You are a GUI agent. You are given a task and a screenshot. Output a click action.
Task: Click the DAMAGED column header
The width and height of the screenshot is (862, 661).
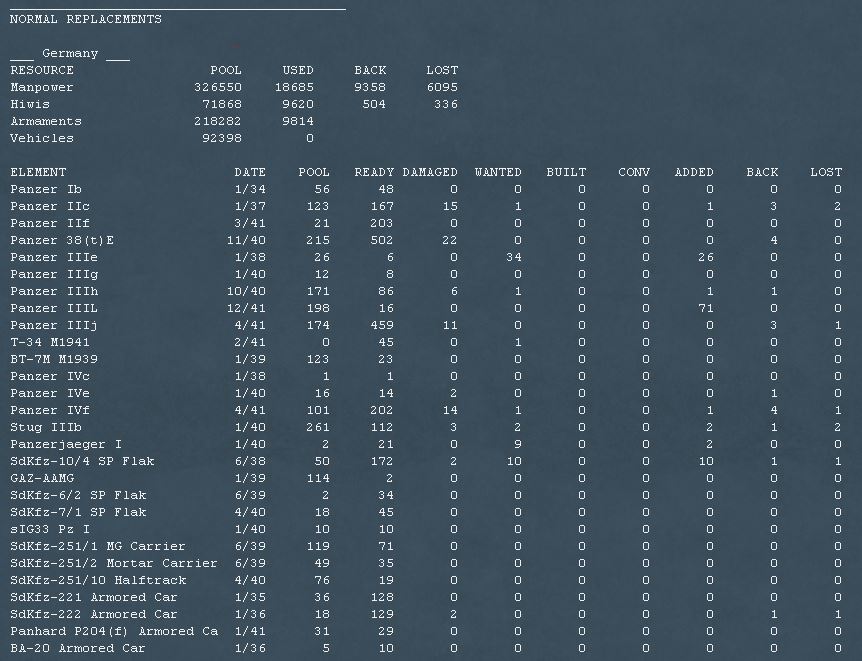[430, 172]
